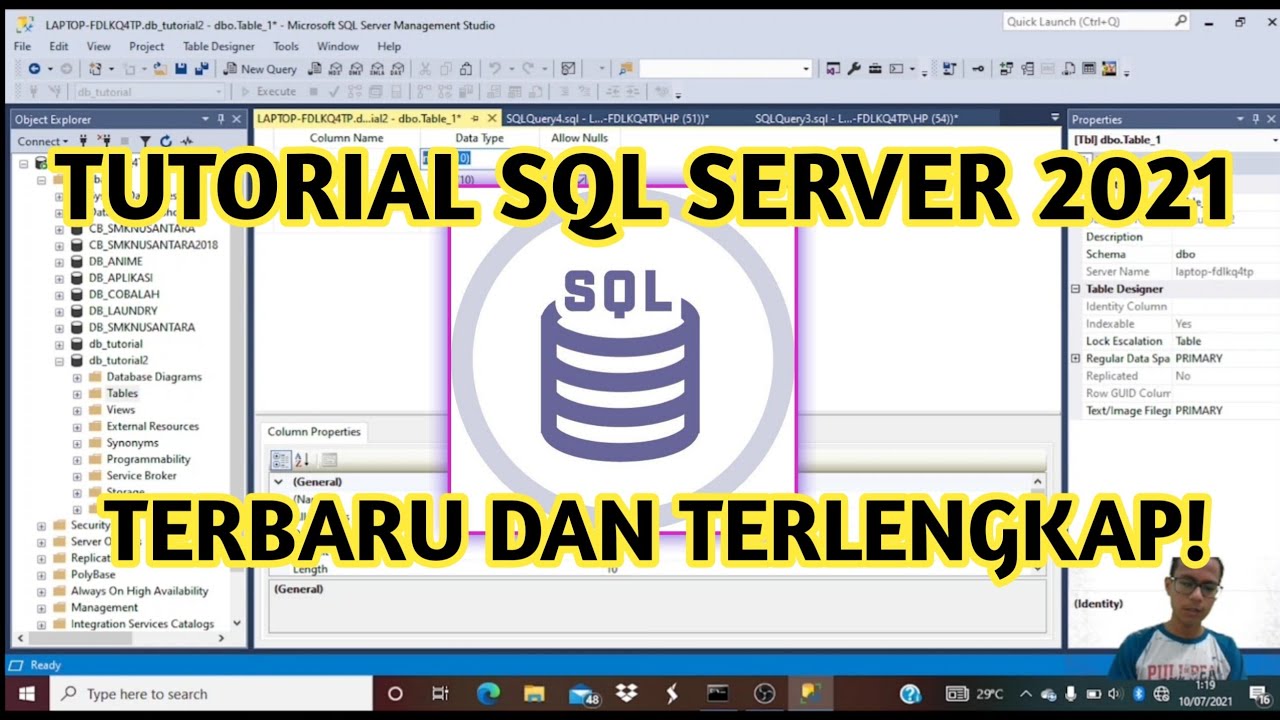Viewport: 1280px width, 720px height.
Task: Select the Column Properties tab
Action: click(313, 432)
